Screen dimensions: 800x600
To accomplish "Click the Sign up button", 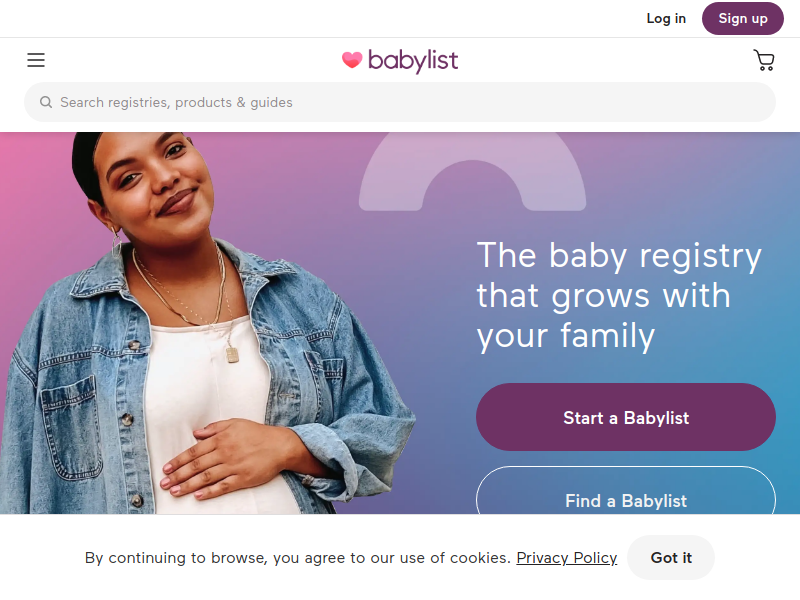I will (x=743, y=18).
